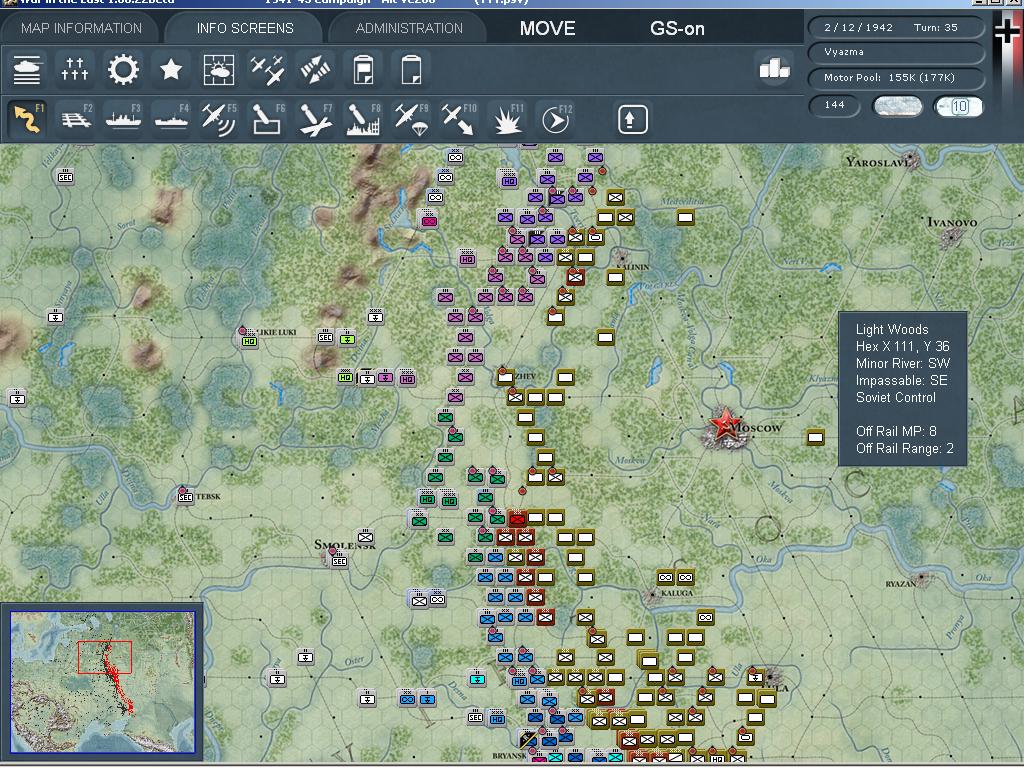Viewport: 1024px width, 768px height.
Task: Select F3 naval transport ship icon
Action: [123, 119]
